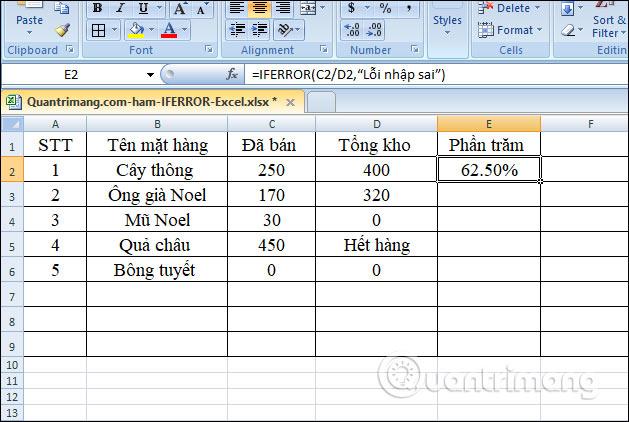629x422 pixels.
Task: Open Font Color dropdown arrow
Action: click(x=184, y=30)
